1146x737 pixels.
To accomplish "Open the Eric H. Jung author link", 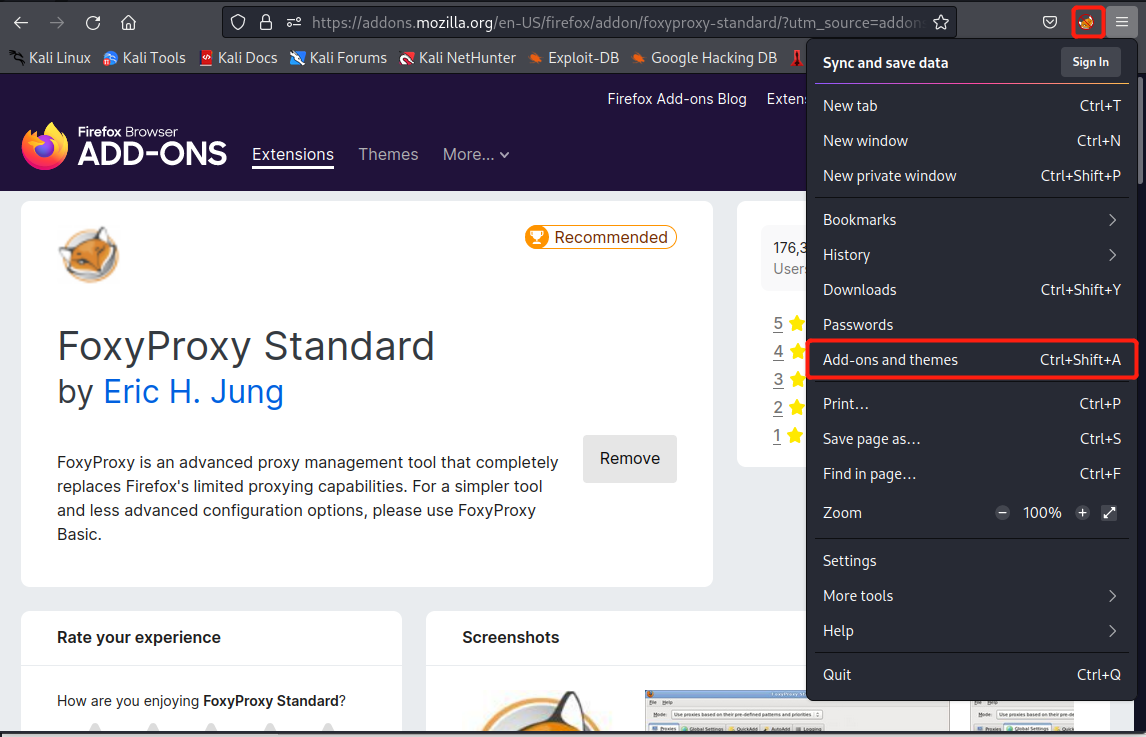I will (x=194, y=392).
